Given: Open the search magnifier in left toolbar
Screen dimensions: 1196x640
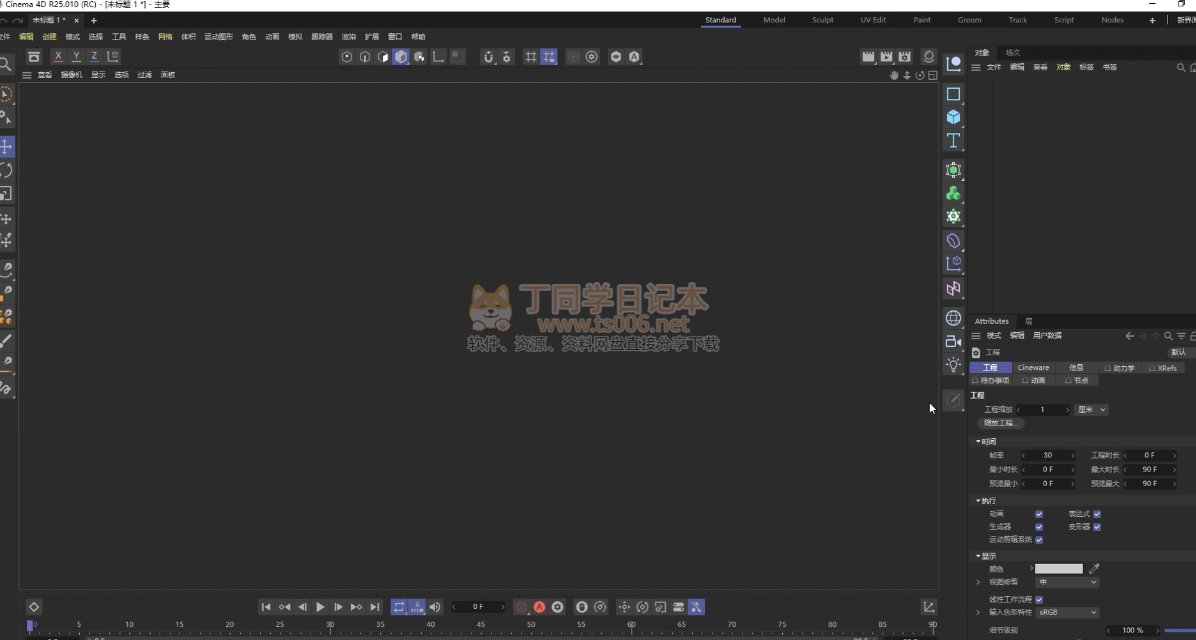Looking at the screenshot, I should point(5,64).
